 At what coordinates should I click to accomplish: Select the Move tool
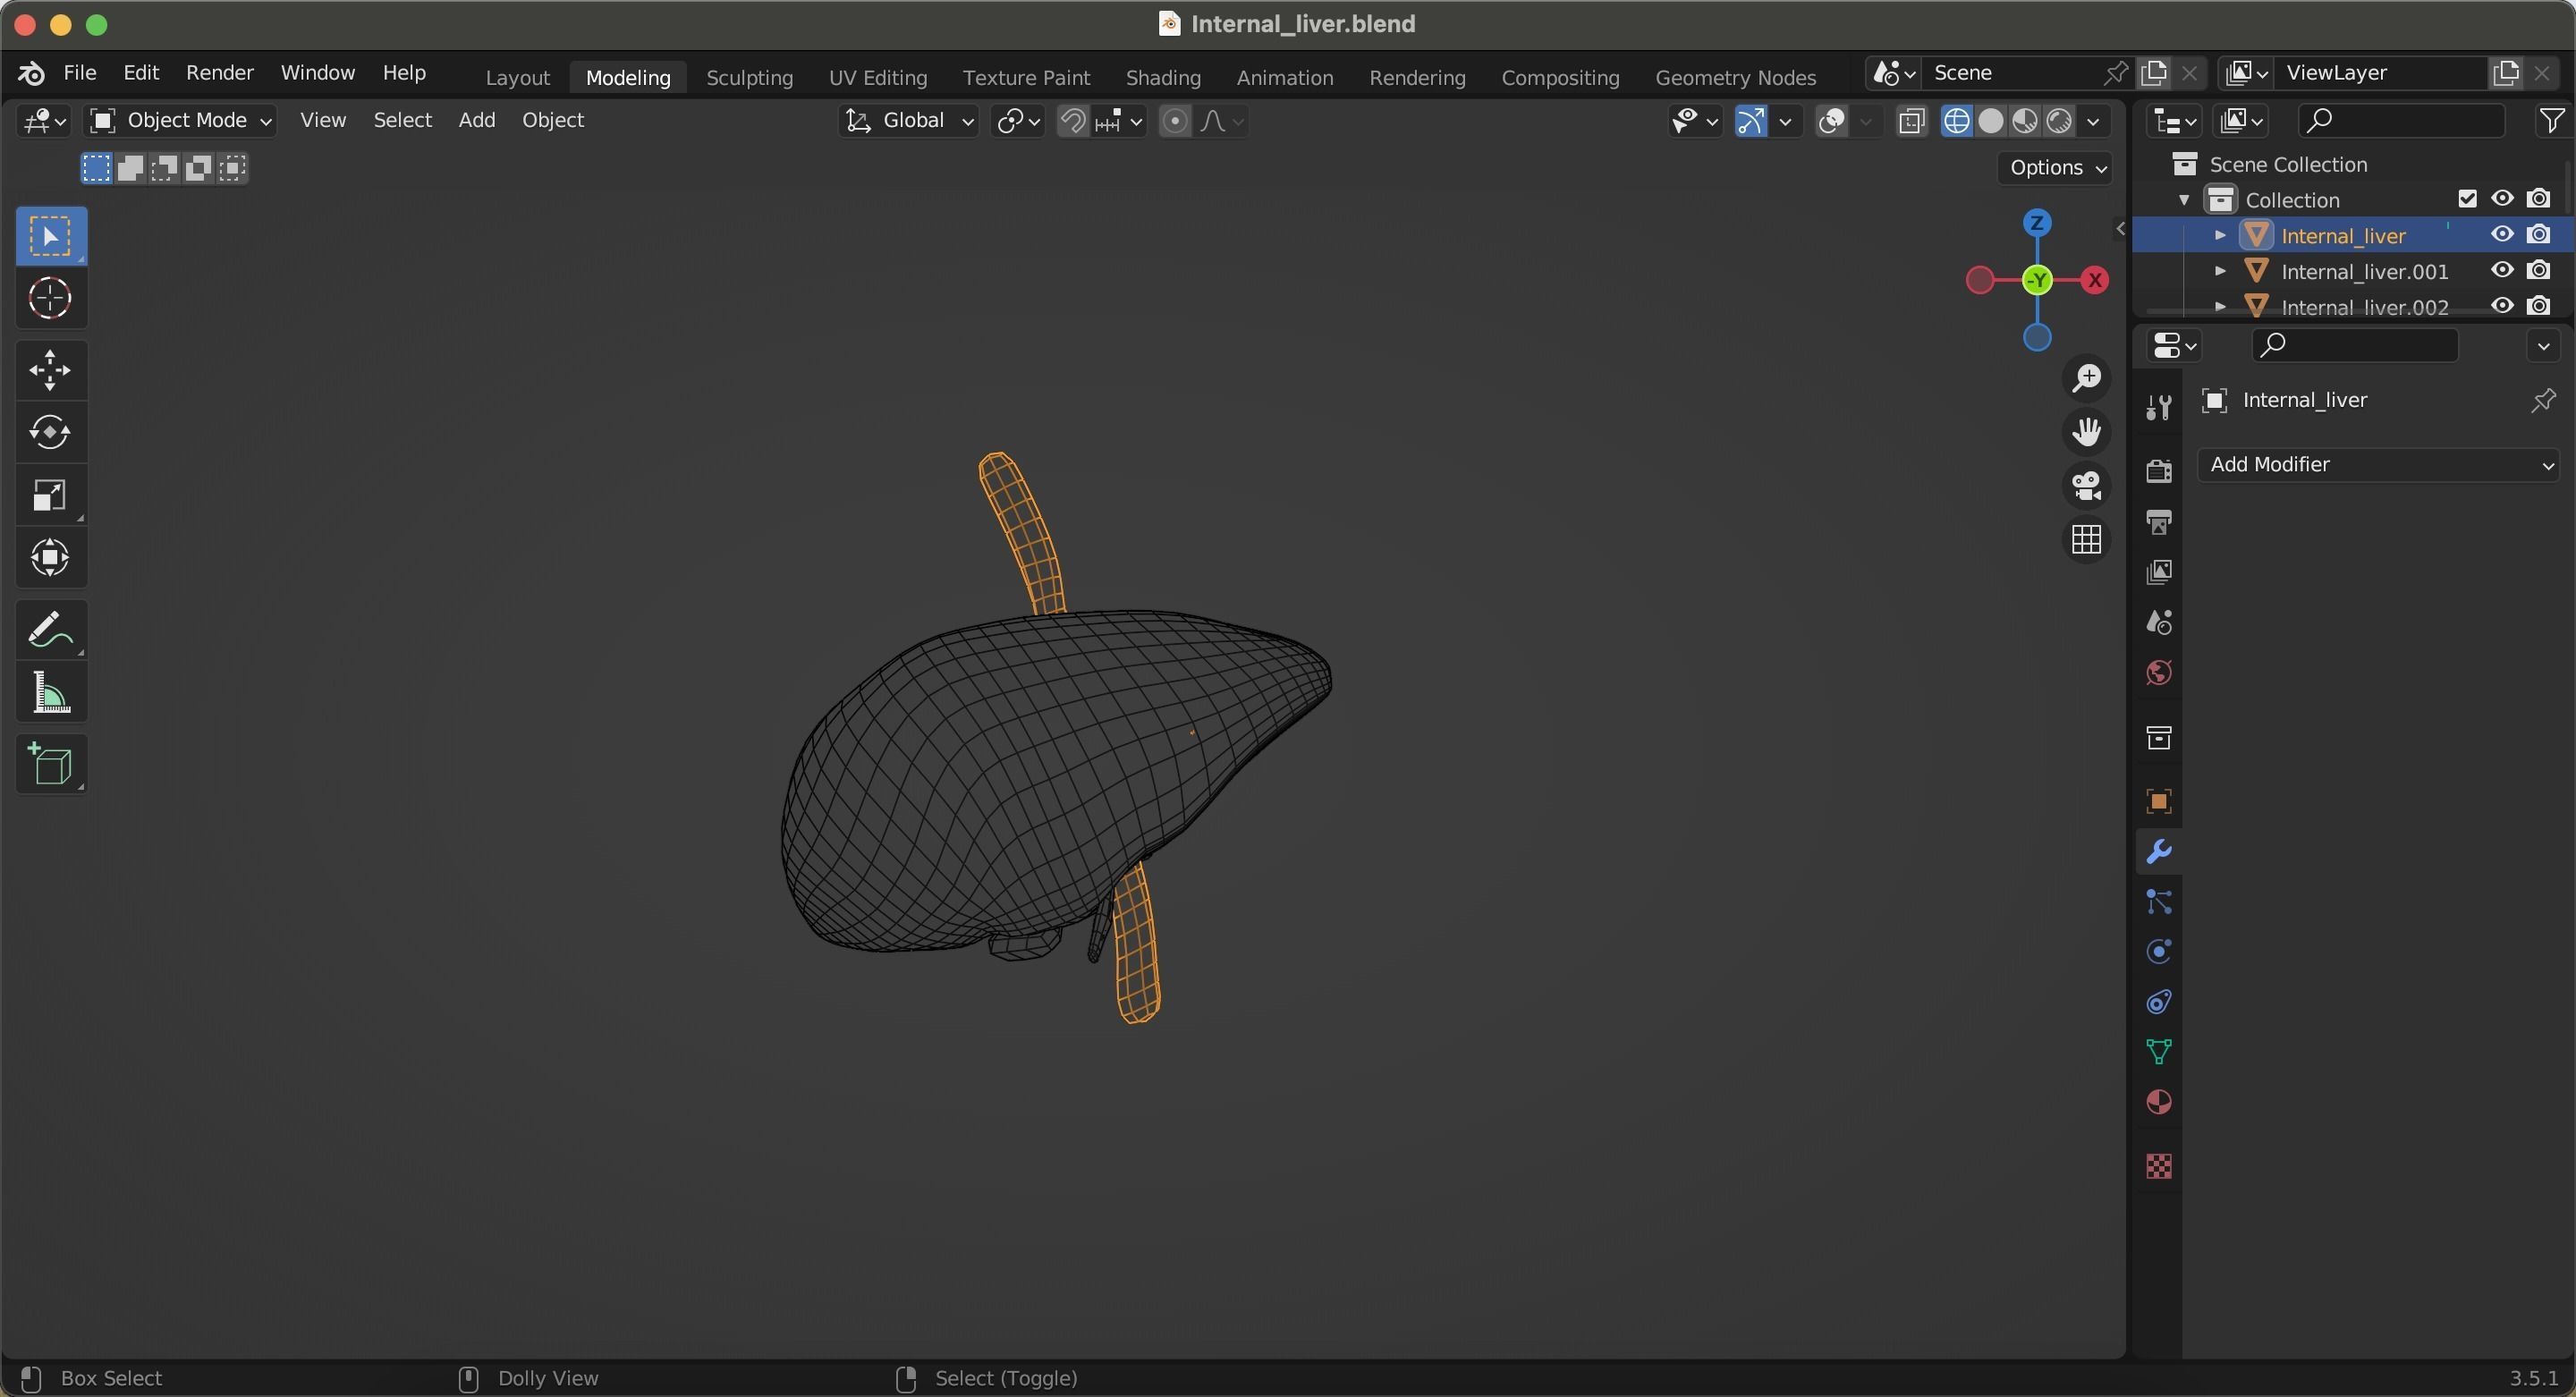click(51, 370)
